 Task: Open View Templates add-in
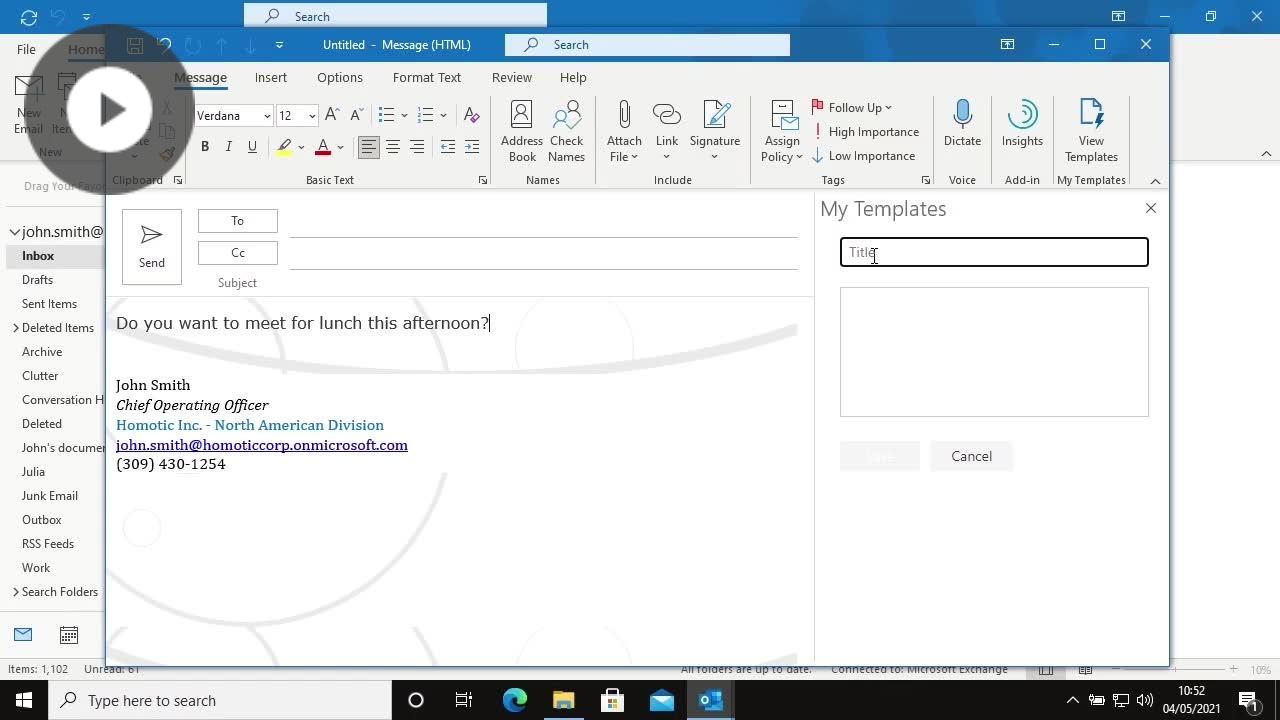1091,131
